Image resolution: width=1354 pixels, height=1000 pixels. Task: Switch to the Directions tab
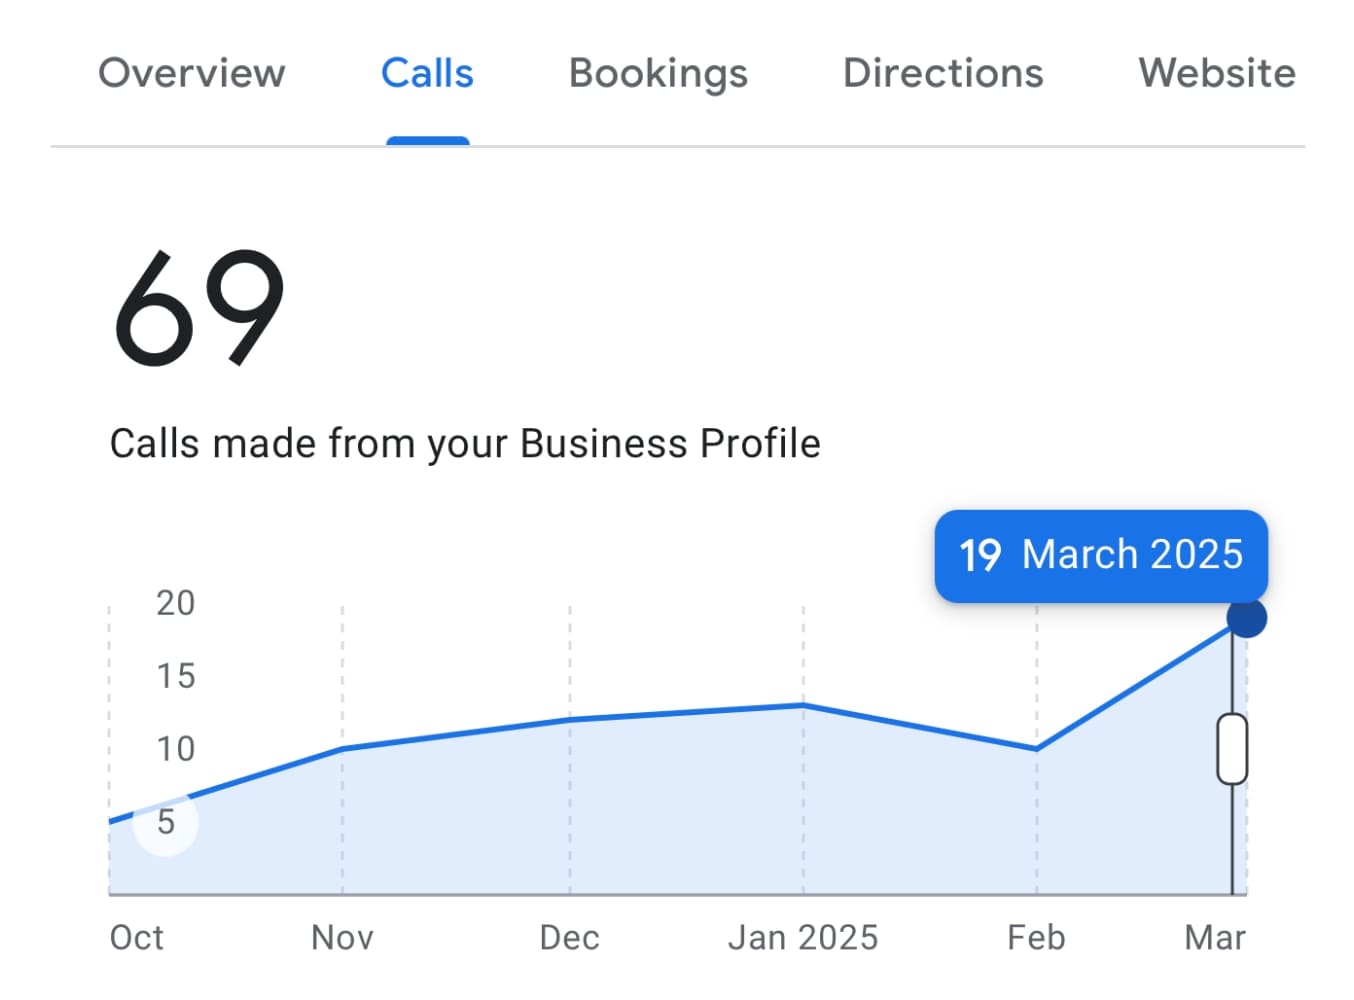tap(941, 73)
